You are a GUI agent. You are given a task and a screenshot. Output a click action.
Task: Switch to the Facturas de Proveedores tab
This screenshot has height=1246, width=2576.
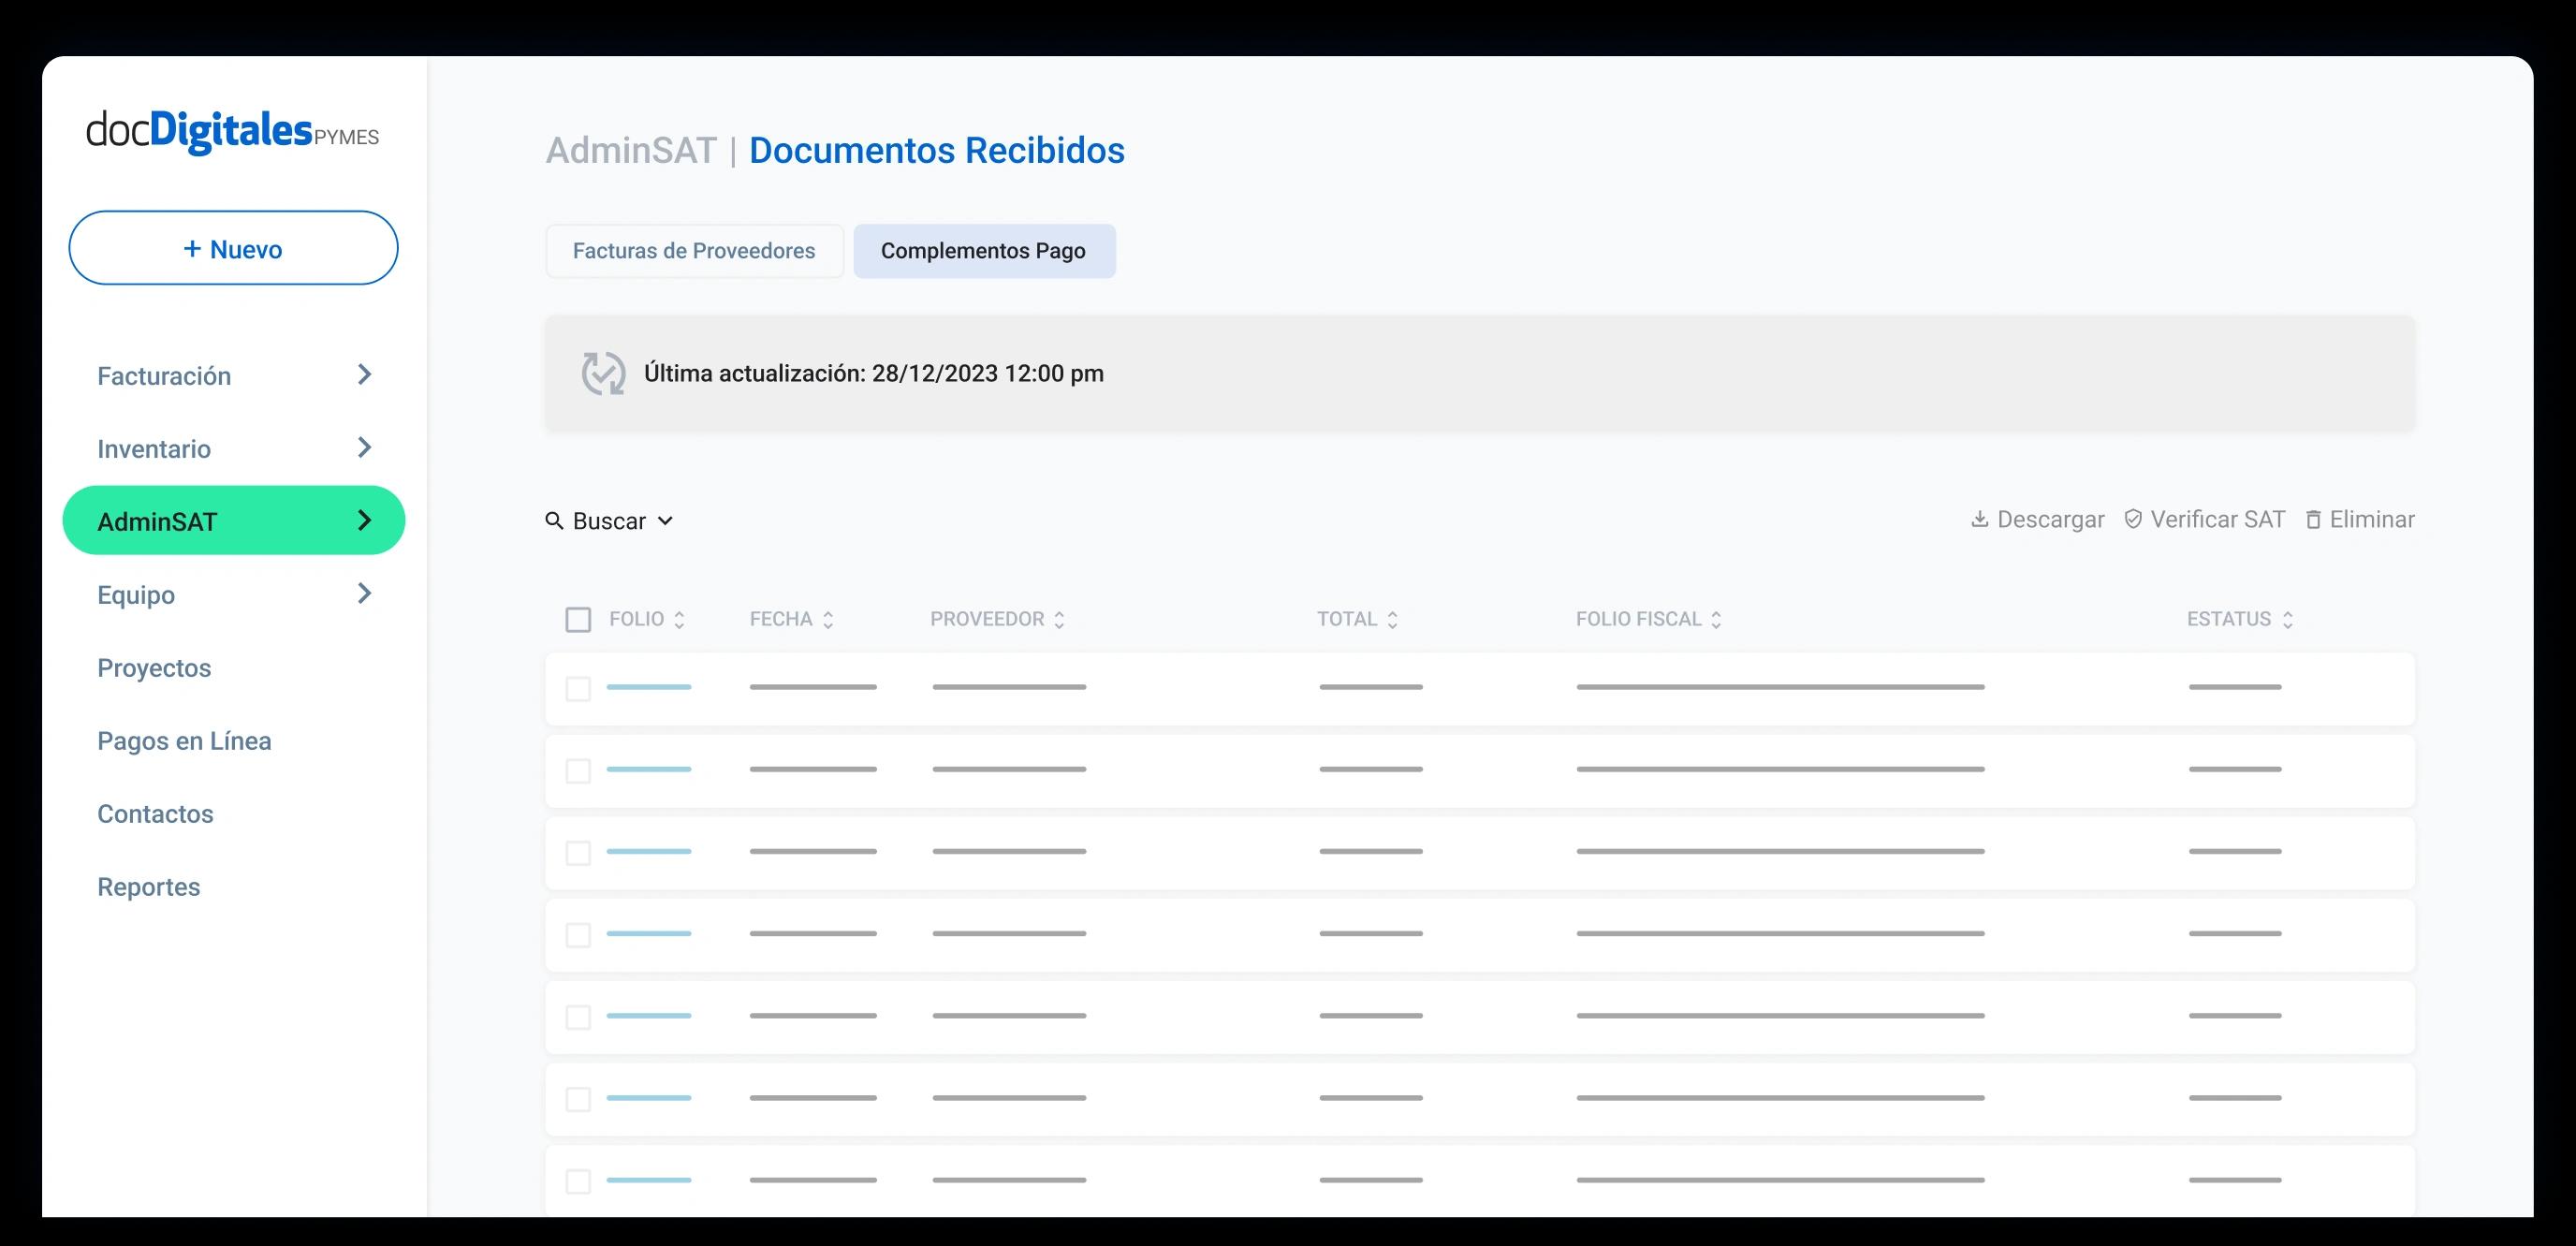point(693,251)
